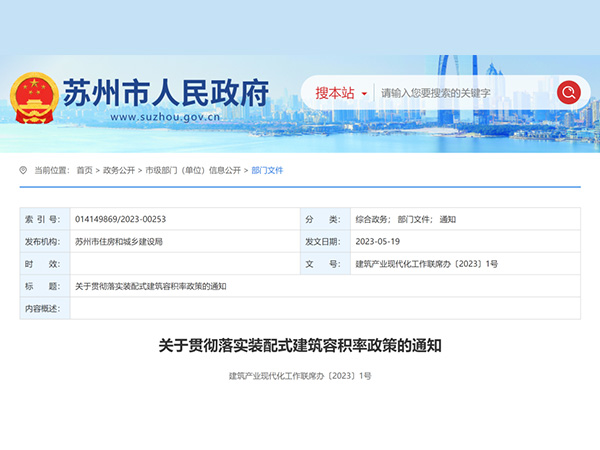Click the 时效 label cell

click(45, 264)
